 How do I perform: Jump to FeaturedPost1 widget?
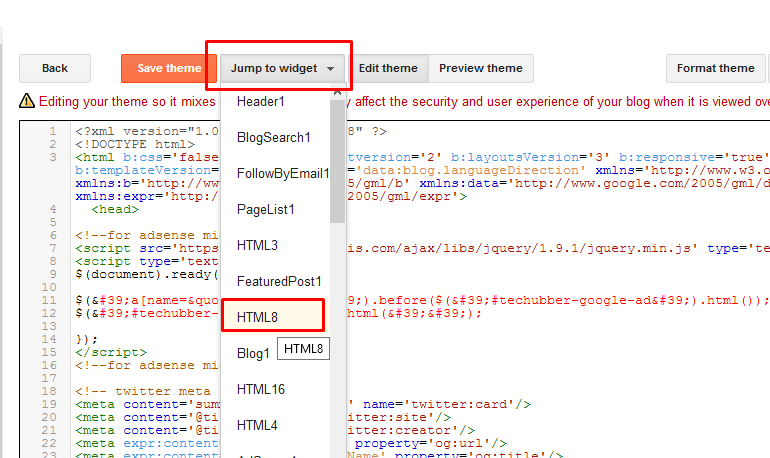point(275,281)
